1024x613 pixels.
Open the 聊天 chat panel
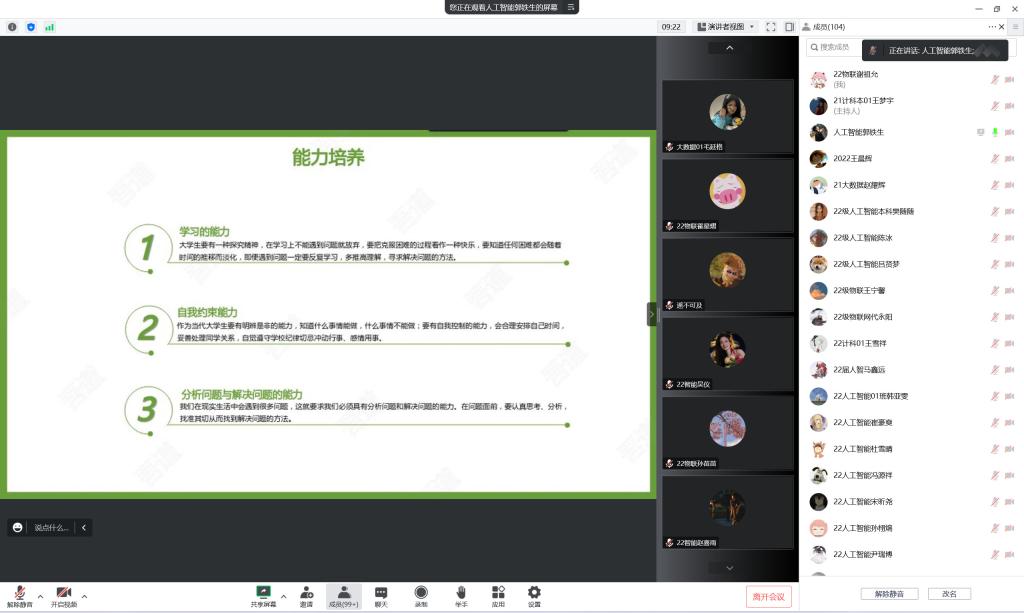point(381,592)
